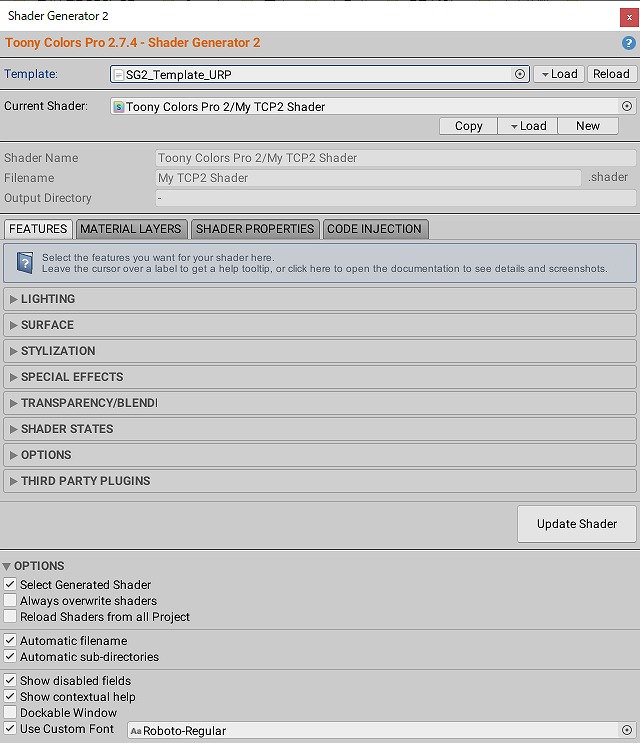Click the Copy shader button
The width and height of the screenshot is (640, 743).
(469, 126)
